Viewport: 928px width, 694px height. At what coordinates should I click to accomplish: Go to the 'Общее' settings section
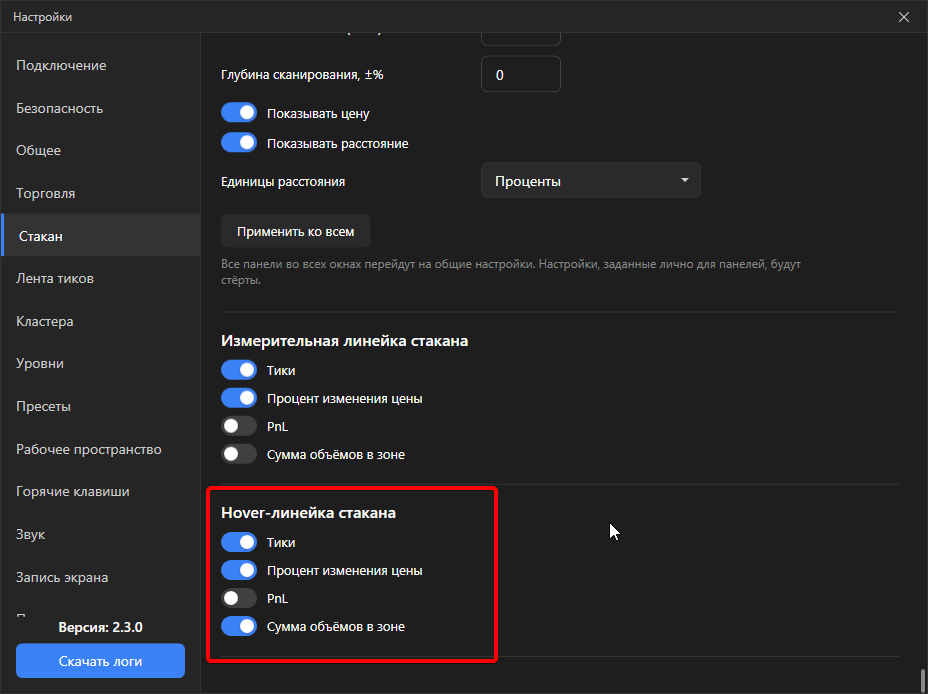101,150
